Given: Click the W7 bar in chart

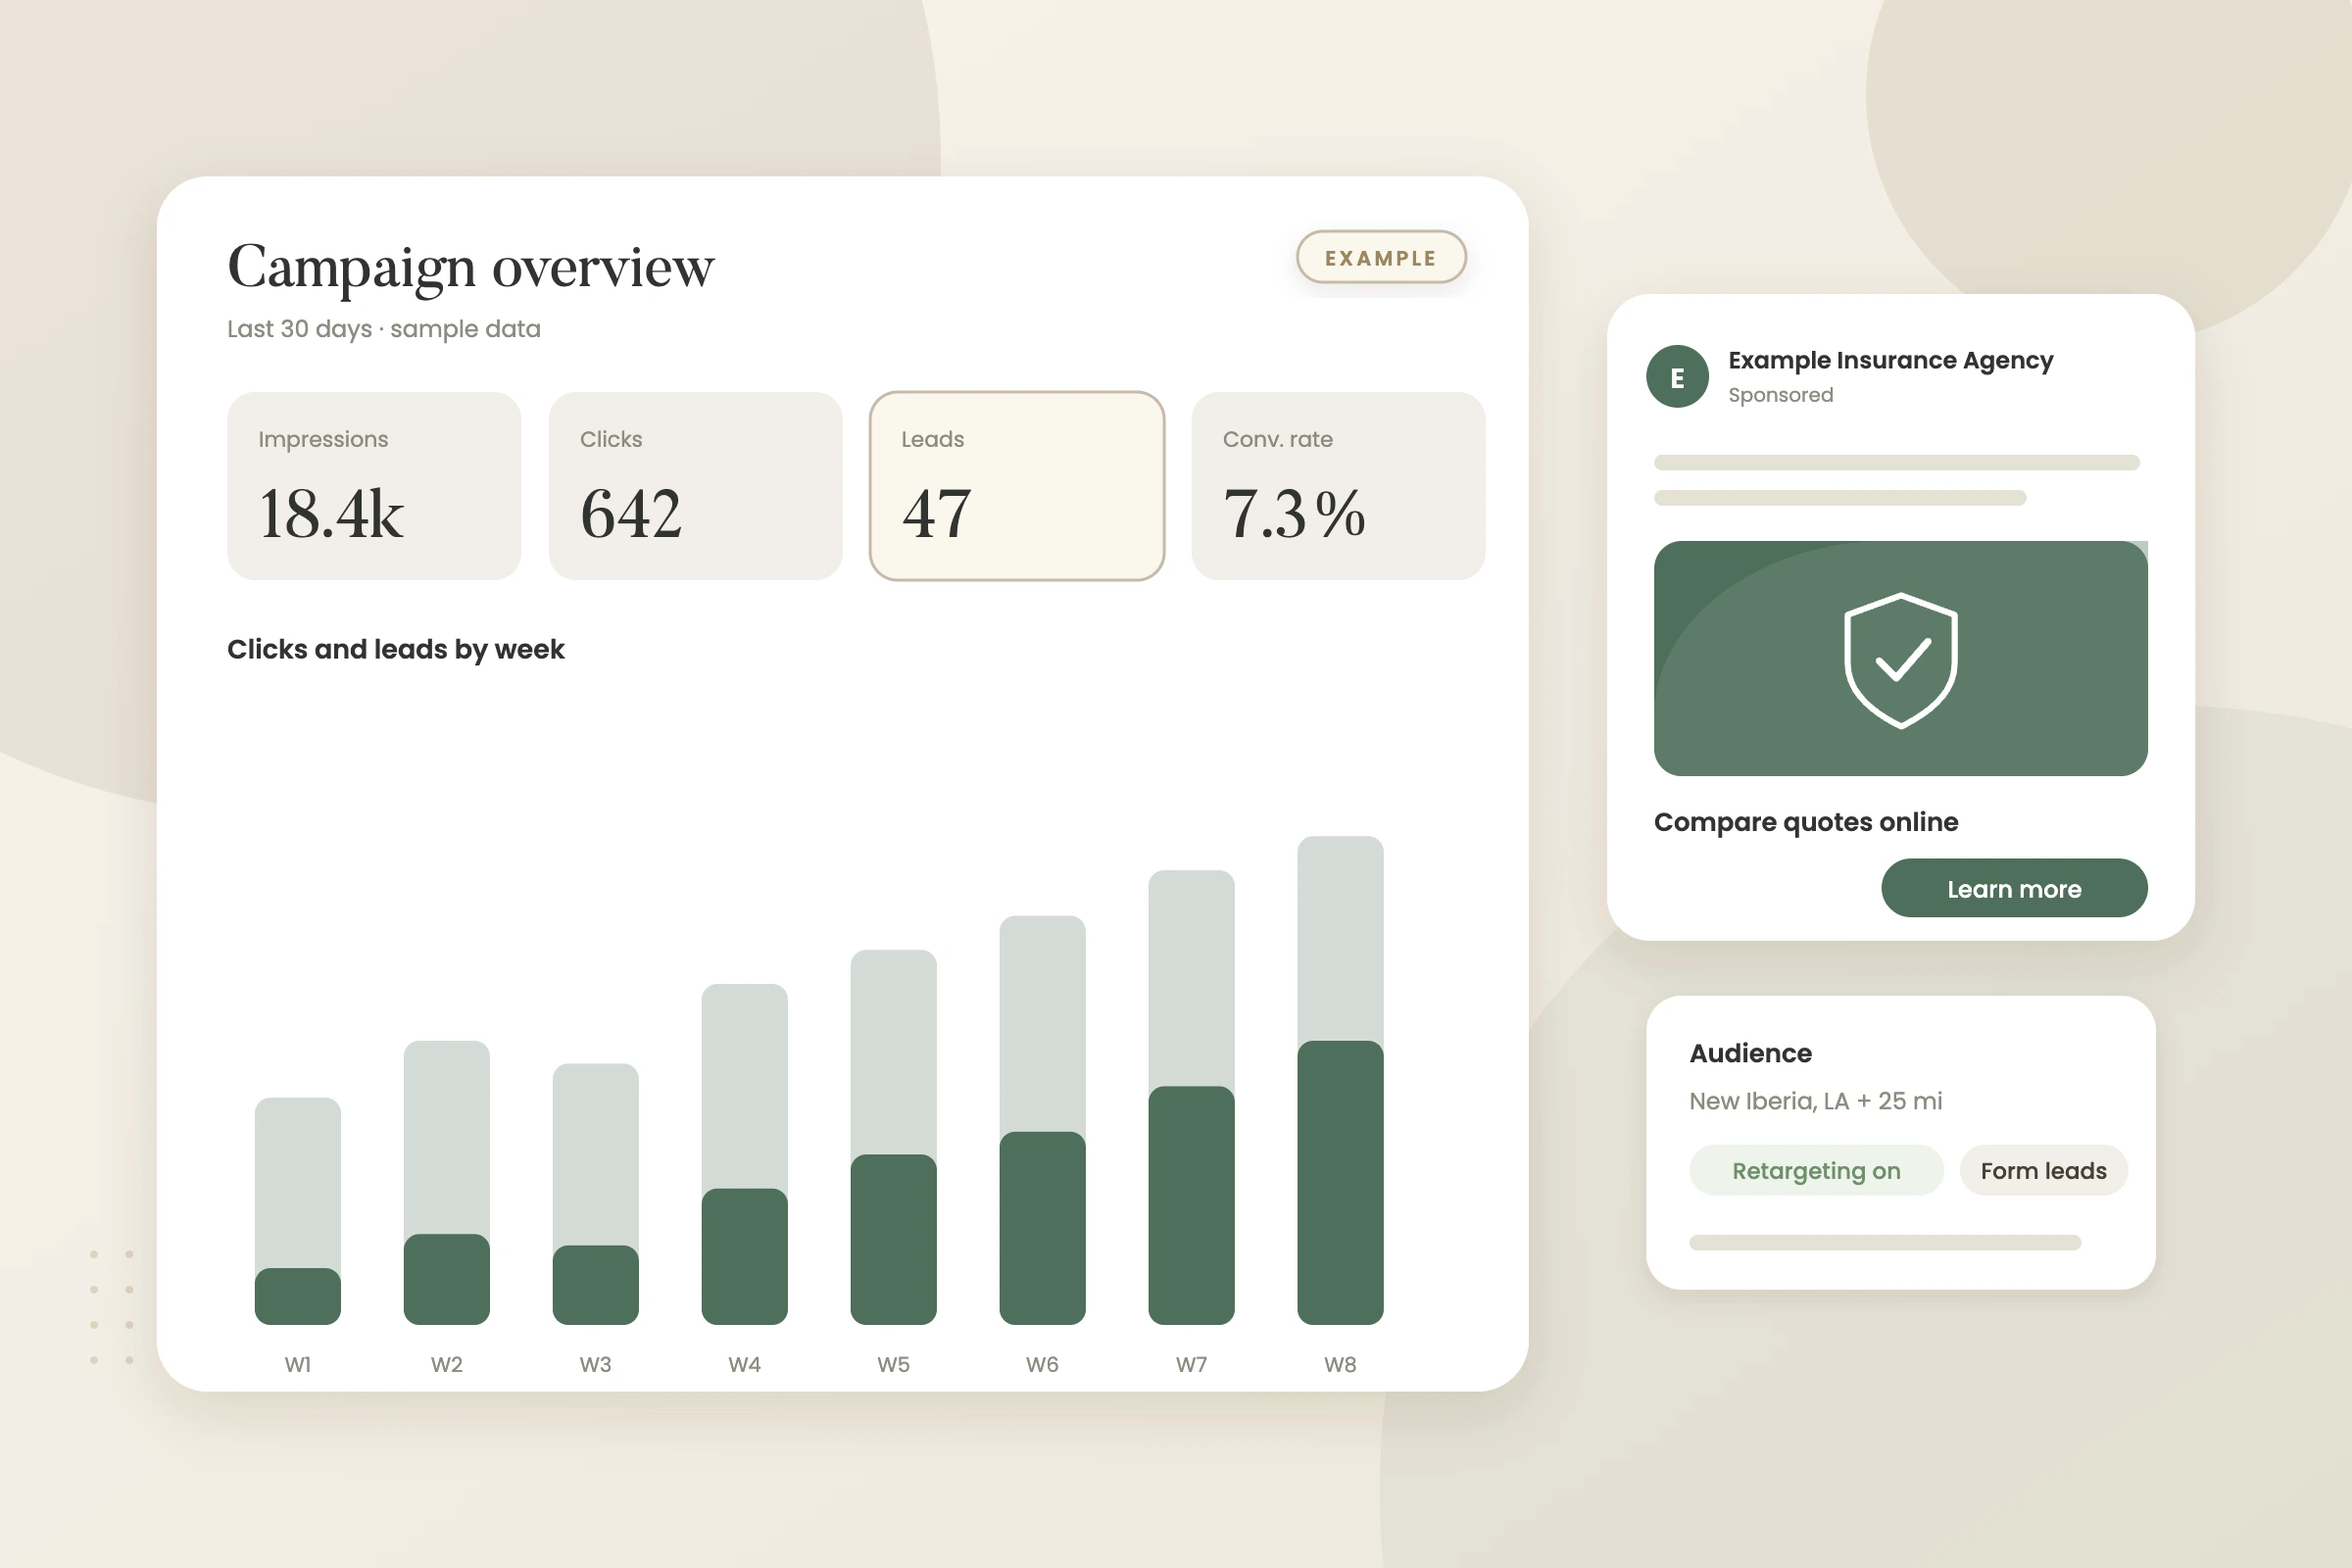Looking at the screenshot, I should point(1192,1097).
